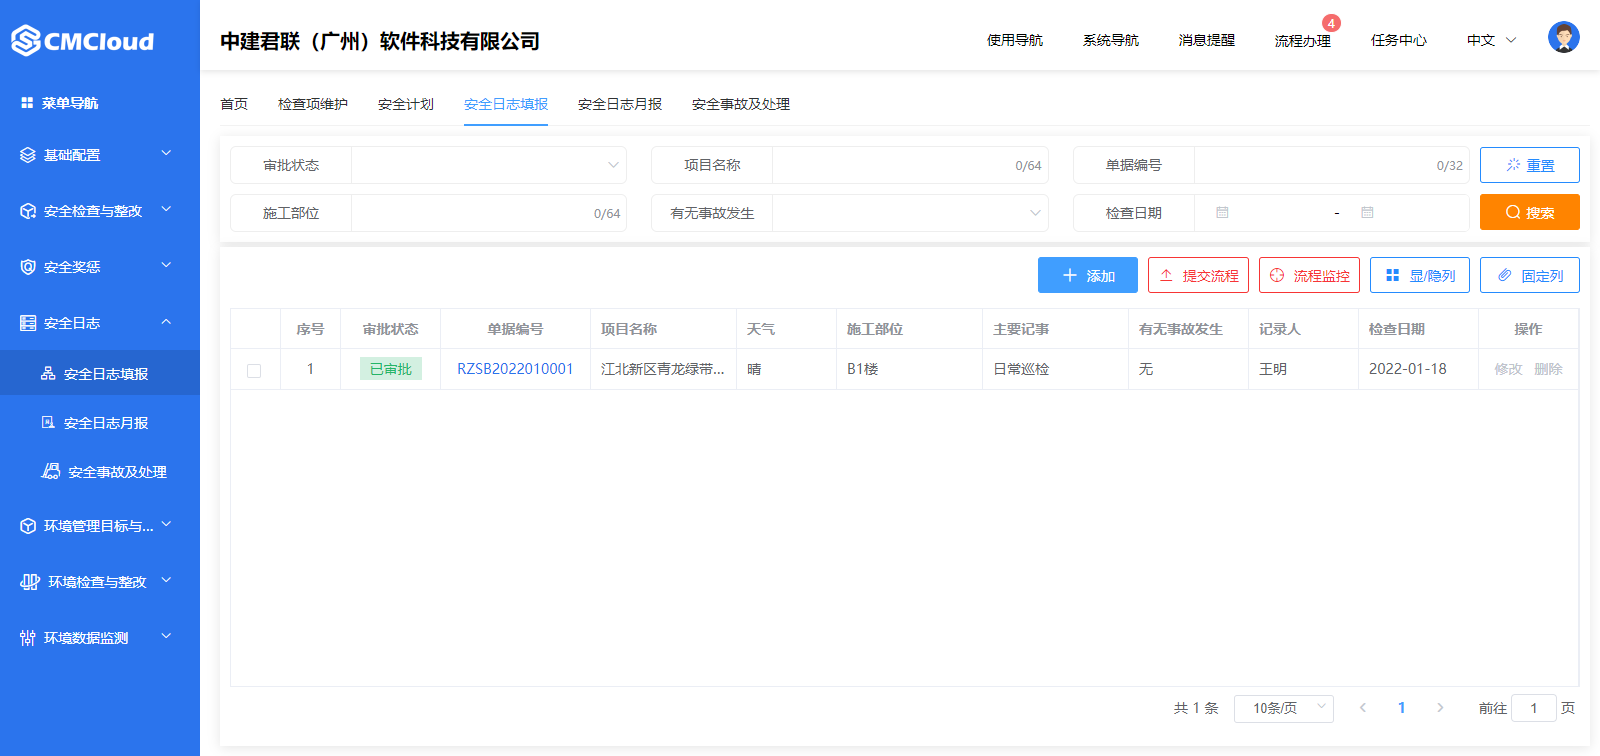Image resolution: width=1600 pixels, height=756 pixels.
Task: Open 流程办理 in top menu
Action: (x=1303, y=41)
